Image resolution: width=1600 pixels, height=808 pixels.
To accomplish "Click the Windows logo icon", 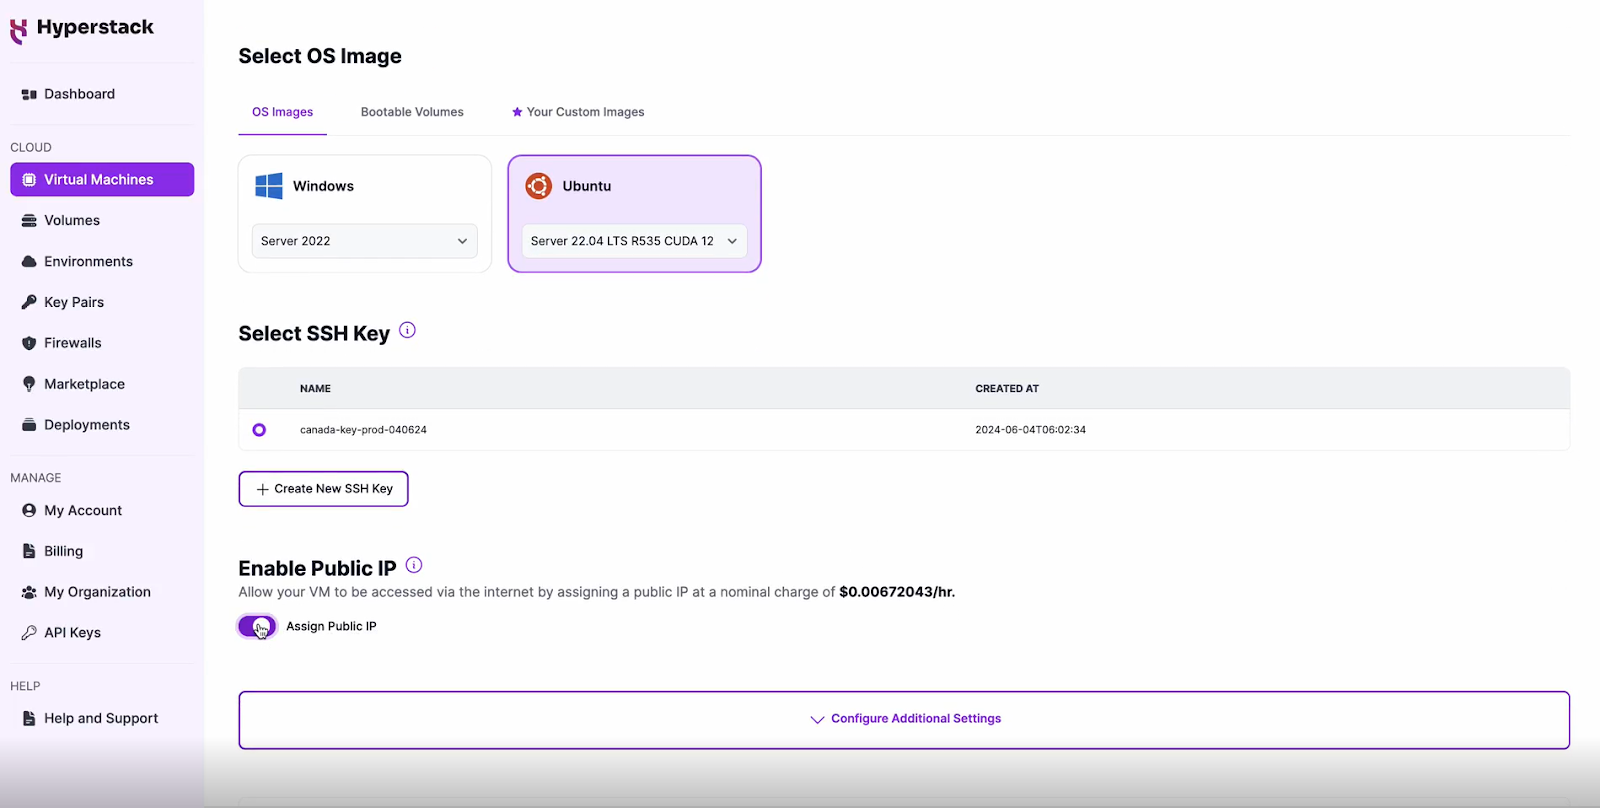I will [269, 186].
